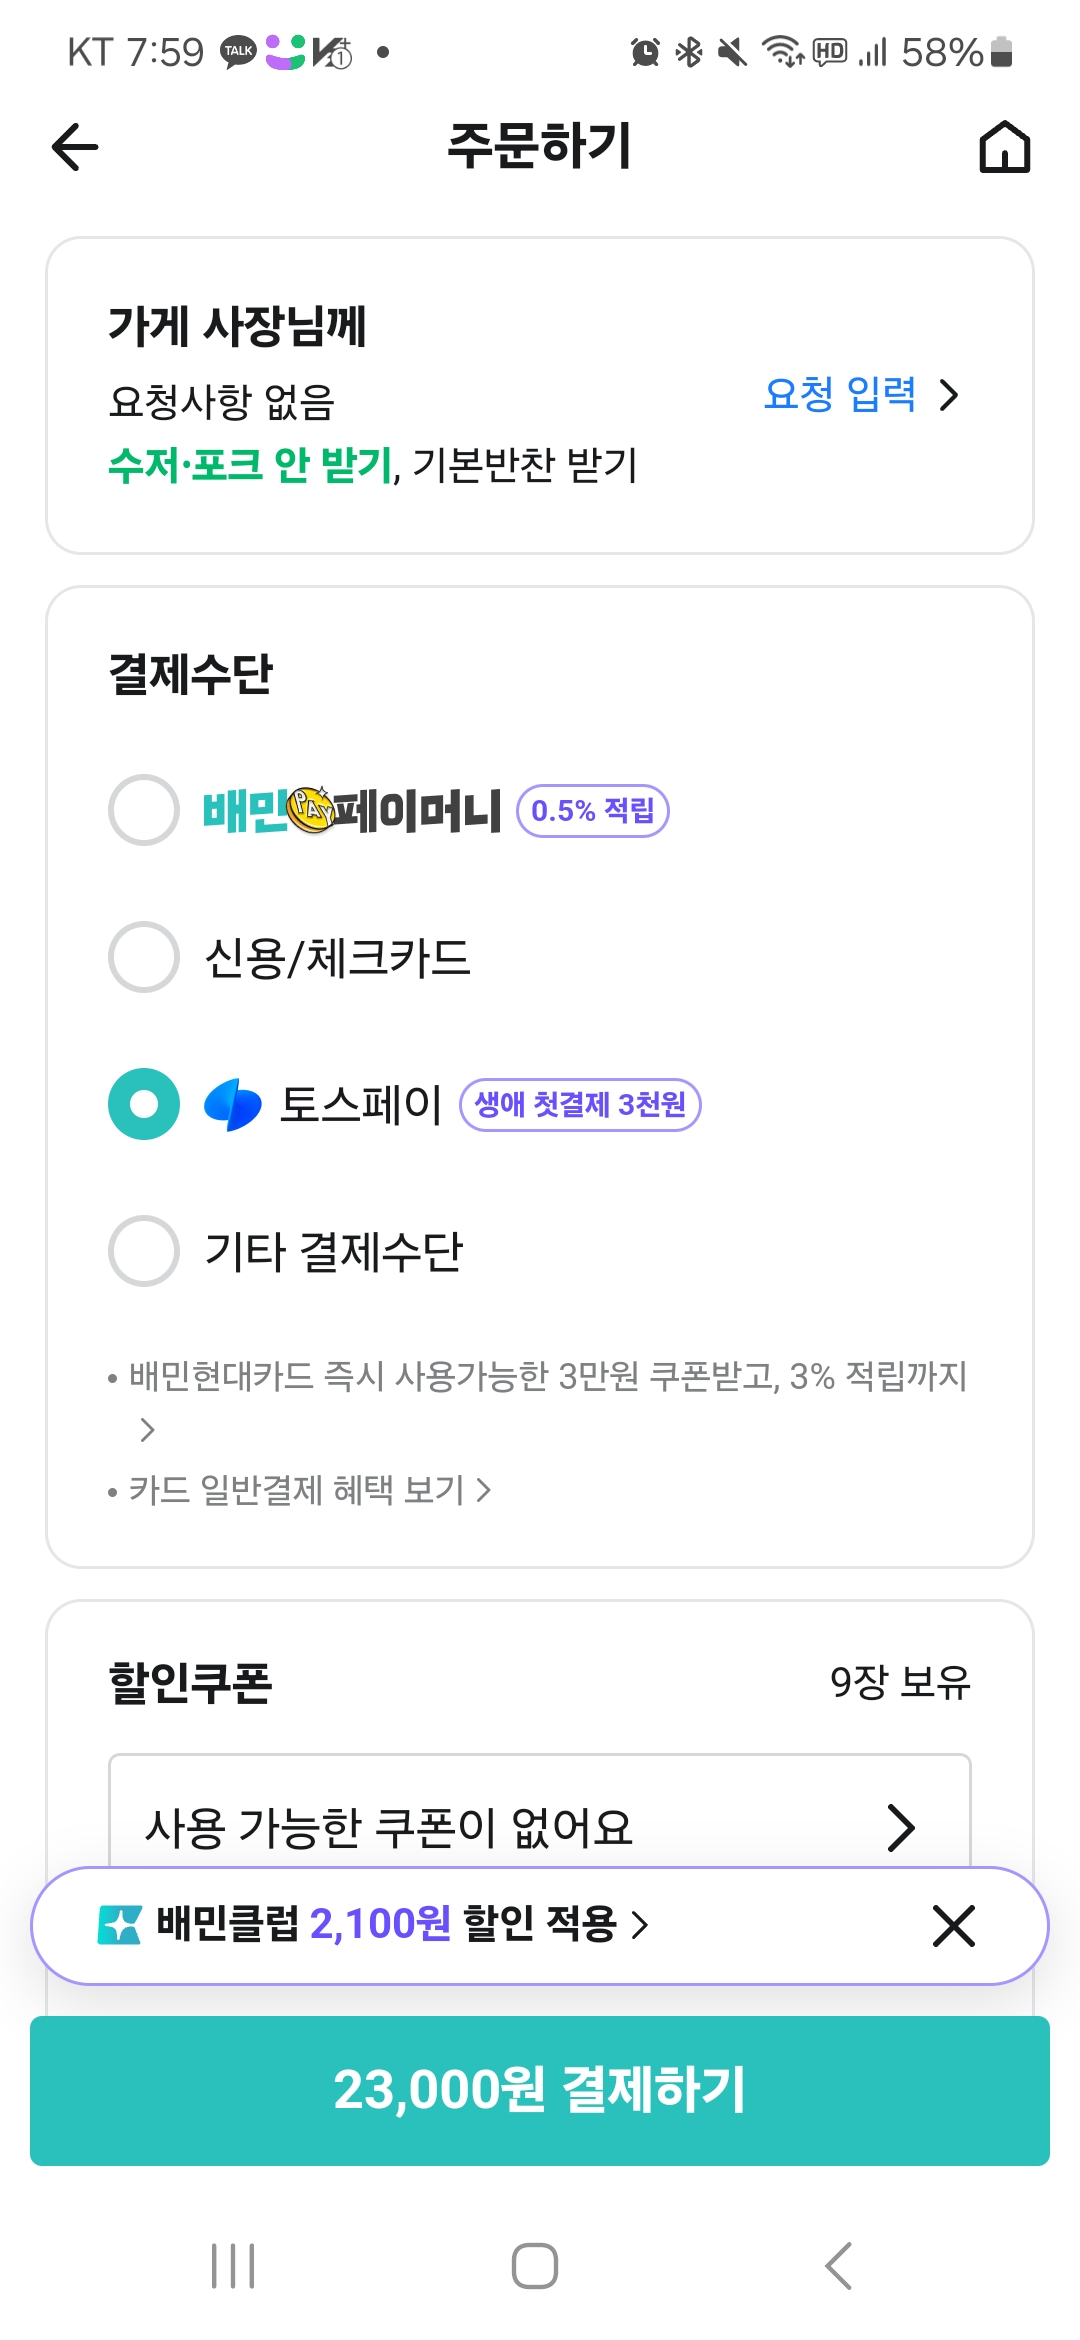Dismiss the Baemin Club discount banner
1080x2340 pixels.
[x=953, y=1925]
